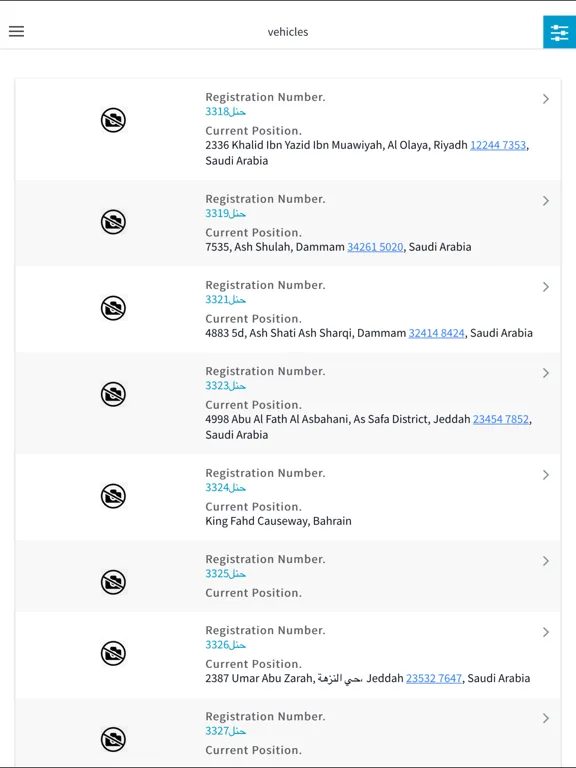The height and width of the screenshot is (768, 576).
Task: Open the 32414 8424 link
Action: pyautogui.click(x=436, y=333)
